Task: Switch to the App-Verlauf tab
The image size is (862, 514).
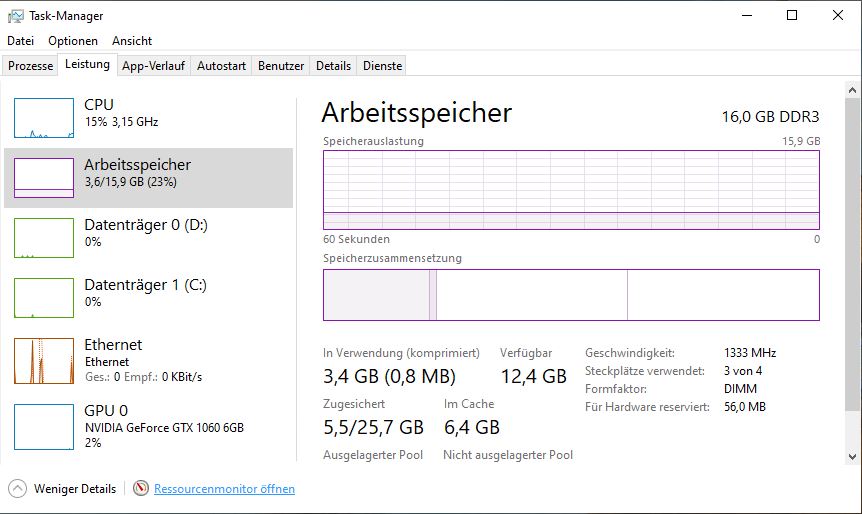Action: pos(153,66)
